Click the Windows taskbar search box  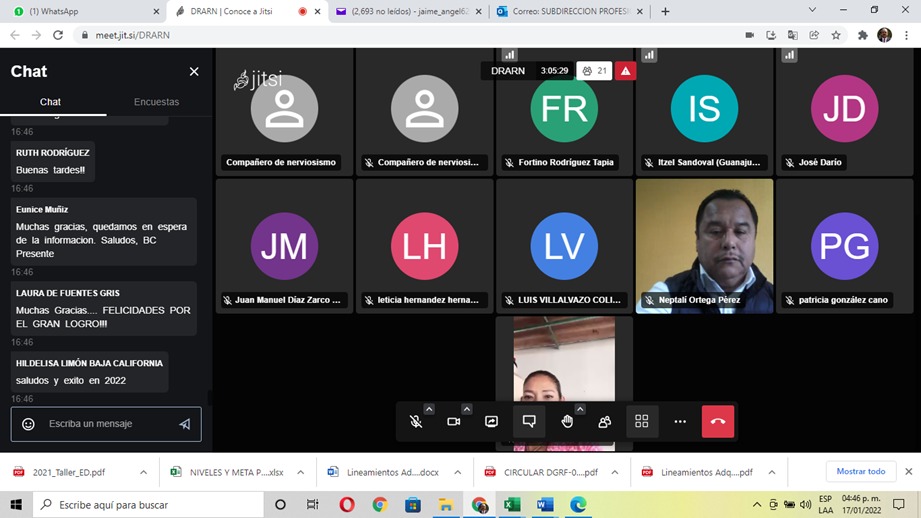(148, 504)
